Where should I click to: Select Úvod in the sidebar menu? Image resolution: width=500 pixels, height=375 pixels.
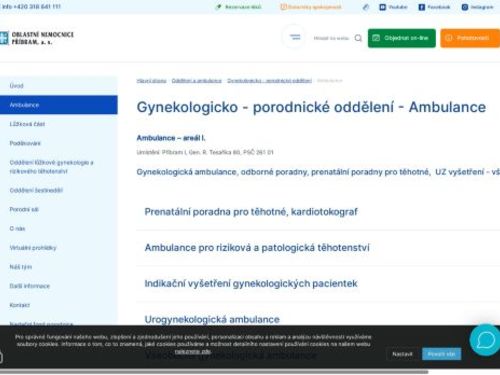click(x=59, y=86)
